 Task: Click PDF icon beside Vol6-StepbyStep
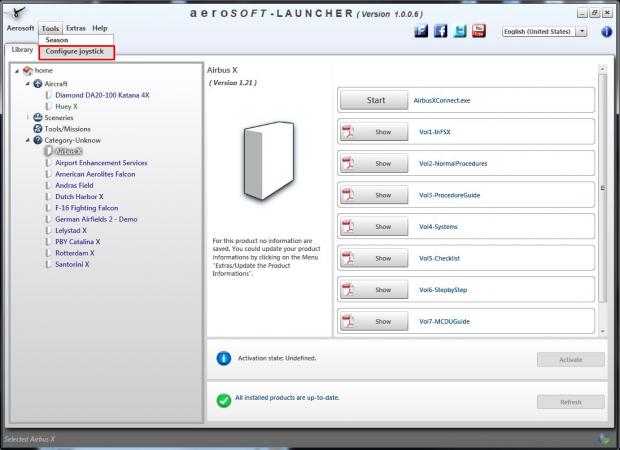click(x=348, y=290)
